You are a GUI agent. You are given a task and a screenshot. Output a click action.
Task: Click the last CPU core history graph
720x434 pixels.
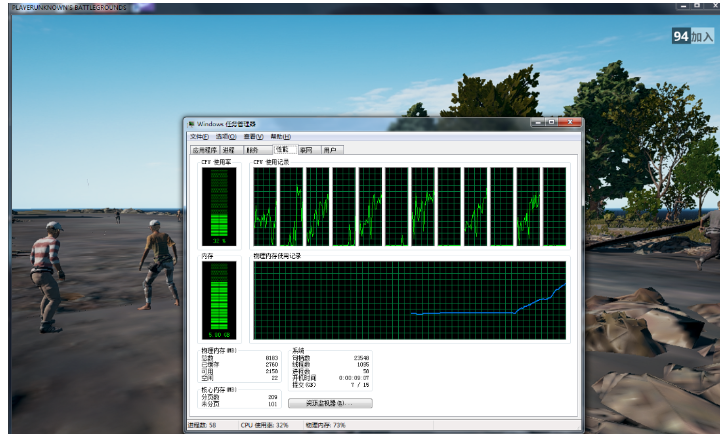(x=554, y=207)
